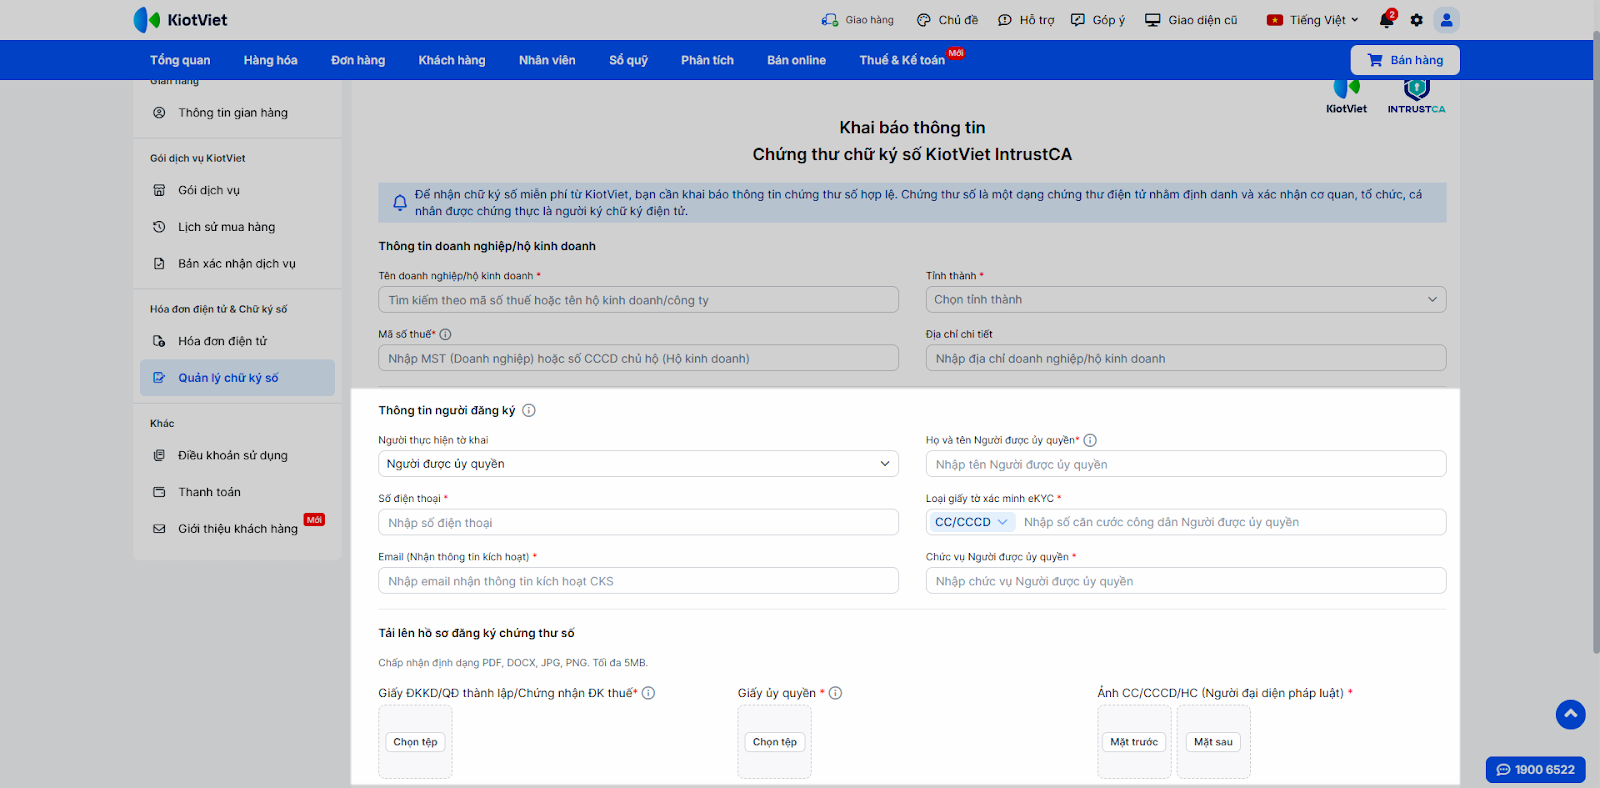Image resolution: width=1600 pixels, height=788 pixels.
Task: Click Chọn tệp under Giấy ĐKKD
Action: (x=415, y=742)
